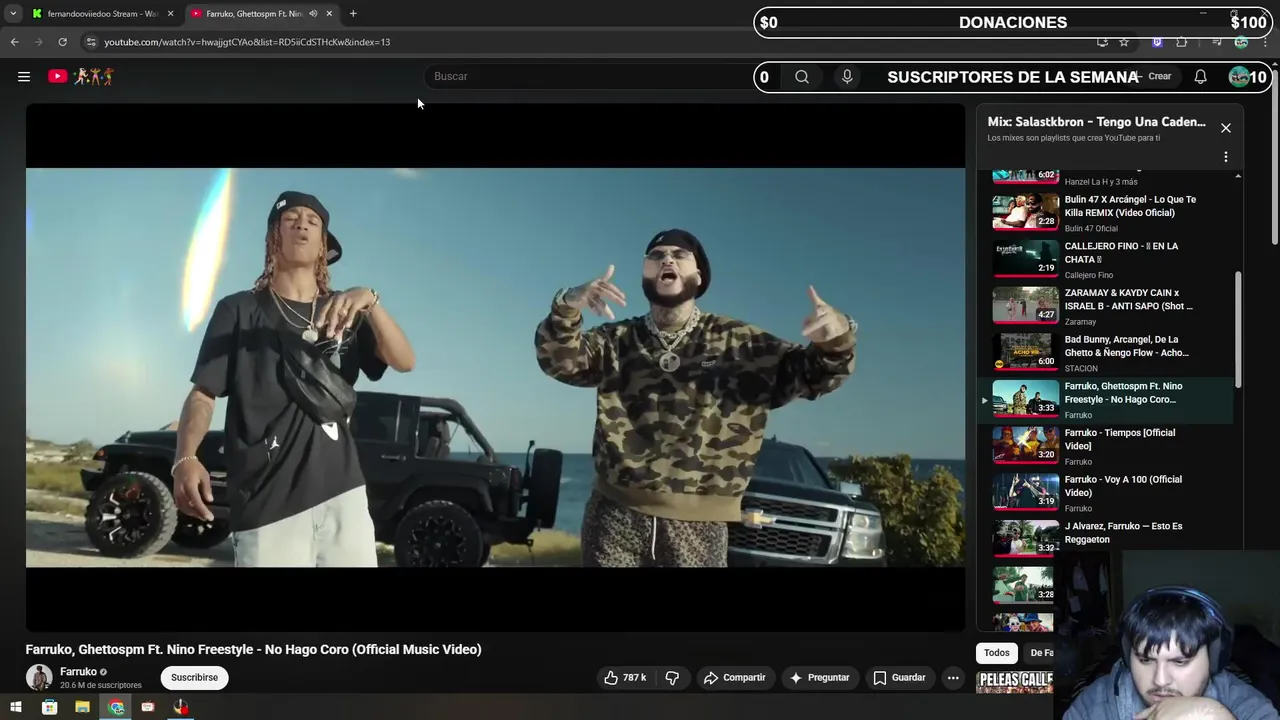The image size is (1280, 720).
Task: Open the YouTube account avatar menu
Action: pyautogui.click(x=1239, y=76)
